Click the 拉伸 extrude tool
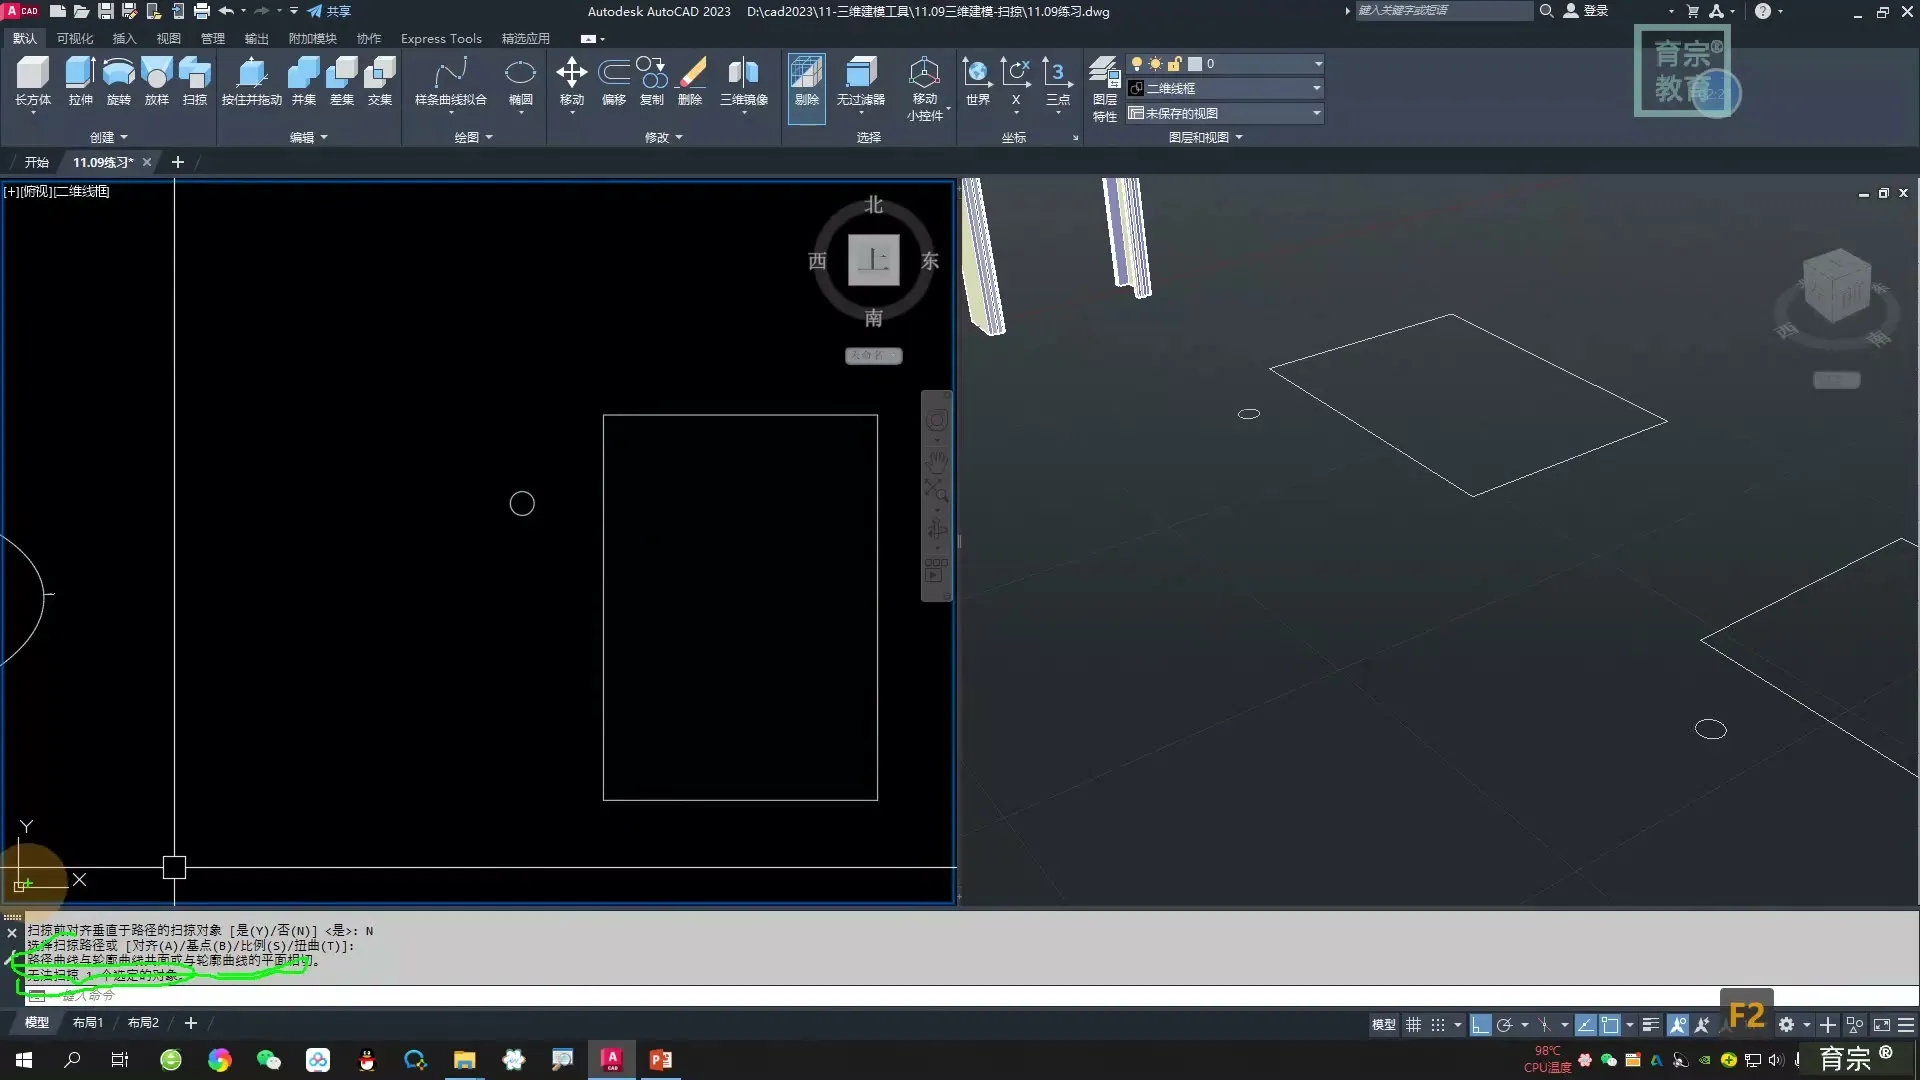This screenshot has height=1080, width=1920. tap(80, 74)
